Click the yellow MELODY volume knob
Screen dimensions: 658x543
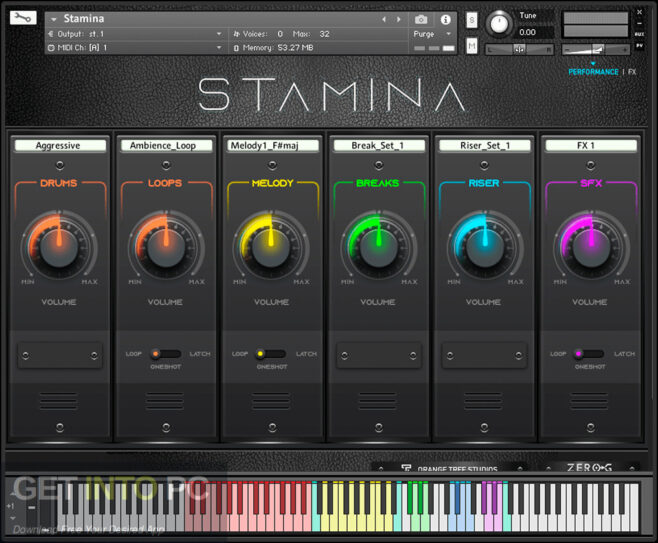pos(271,248)
